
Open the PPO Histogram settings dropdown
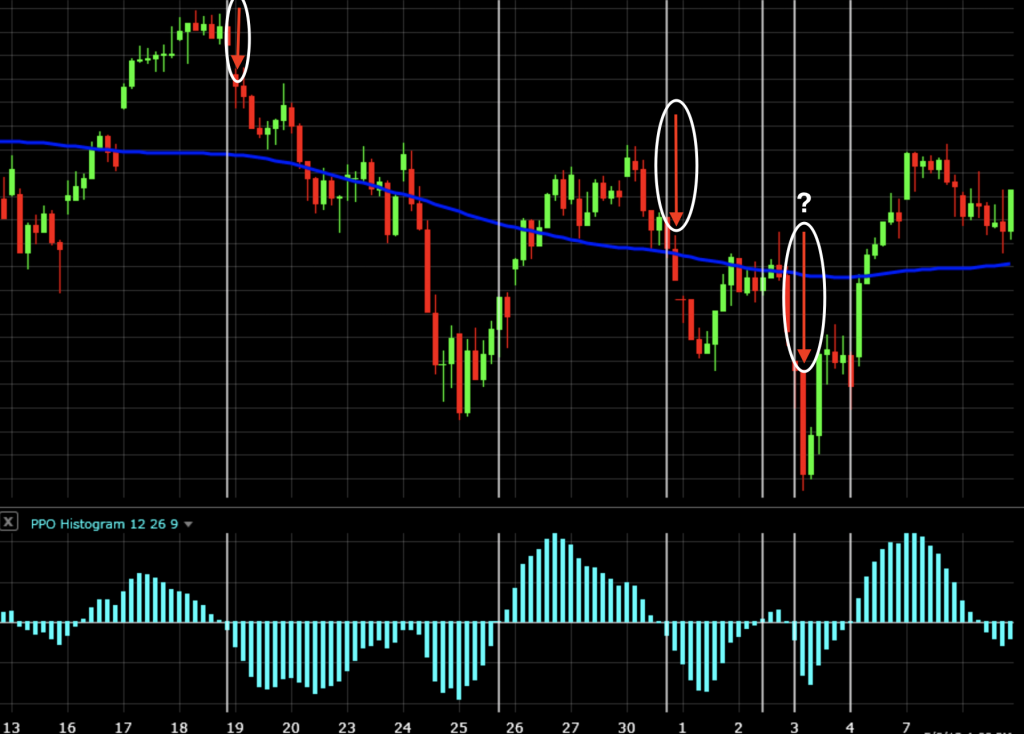189,524
